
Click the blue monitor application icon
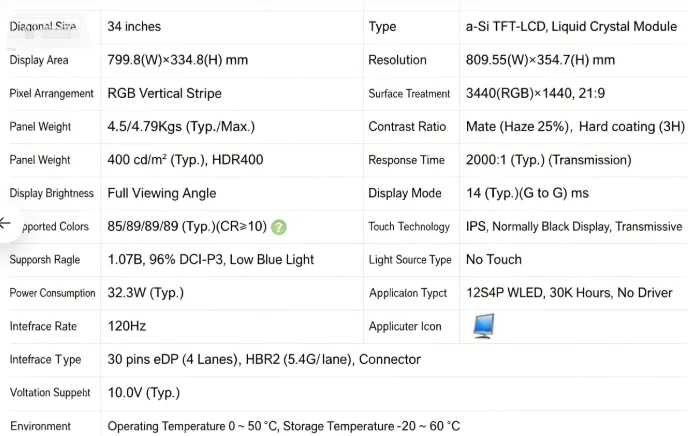coord(484,326)
